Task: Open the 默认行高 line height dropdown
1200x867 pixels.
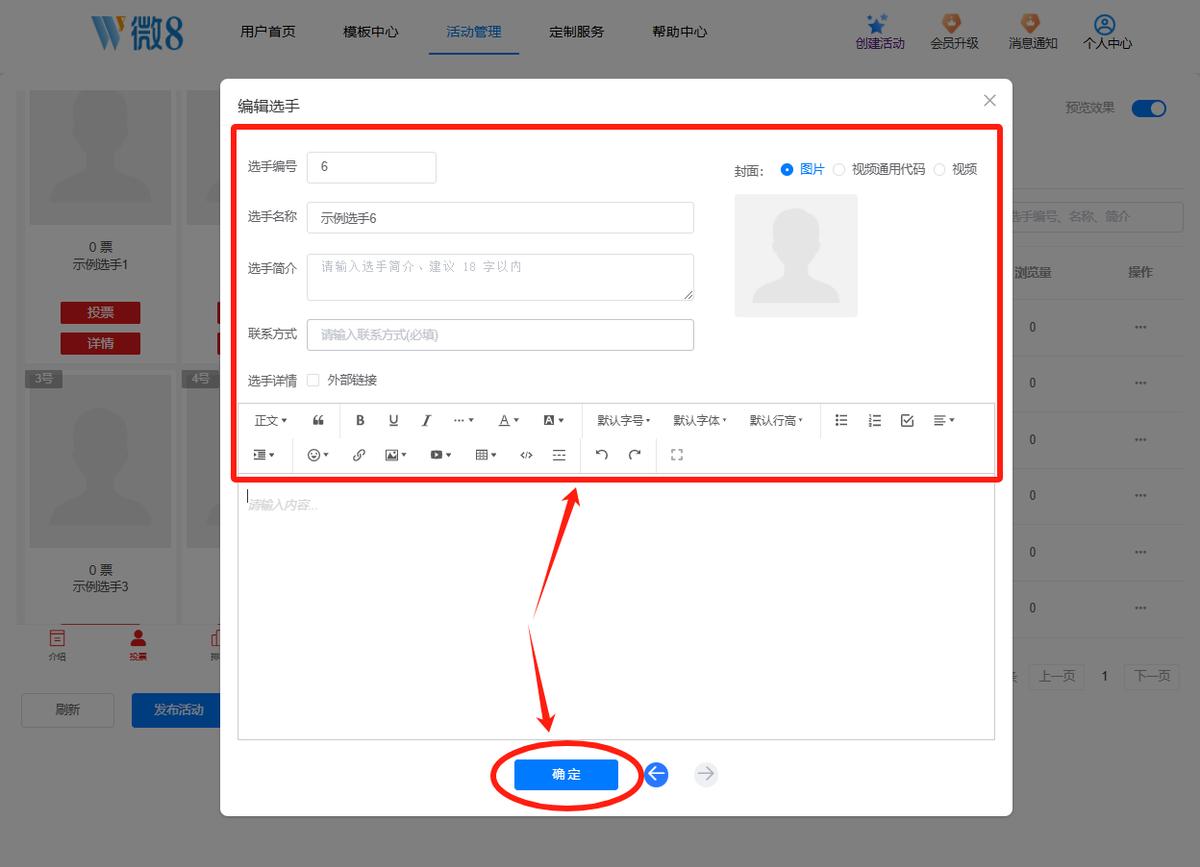Action: (777, 421)
